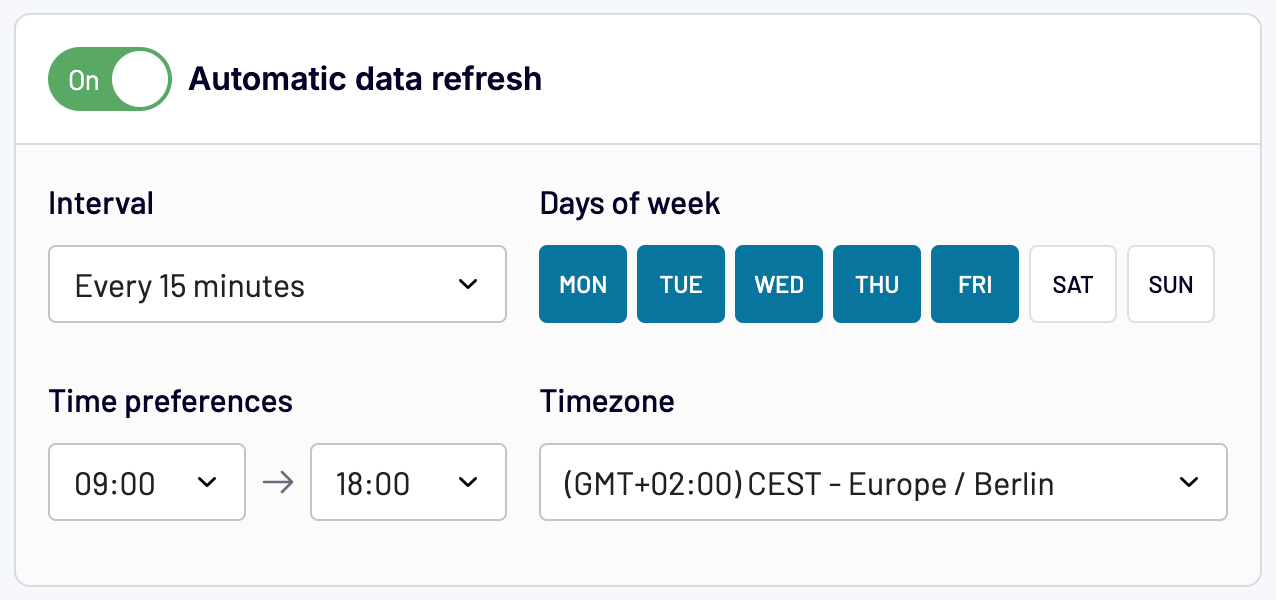Click the Time preferences label
Viewport: 1276px width, 600px height.
tap(171, 402)
